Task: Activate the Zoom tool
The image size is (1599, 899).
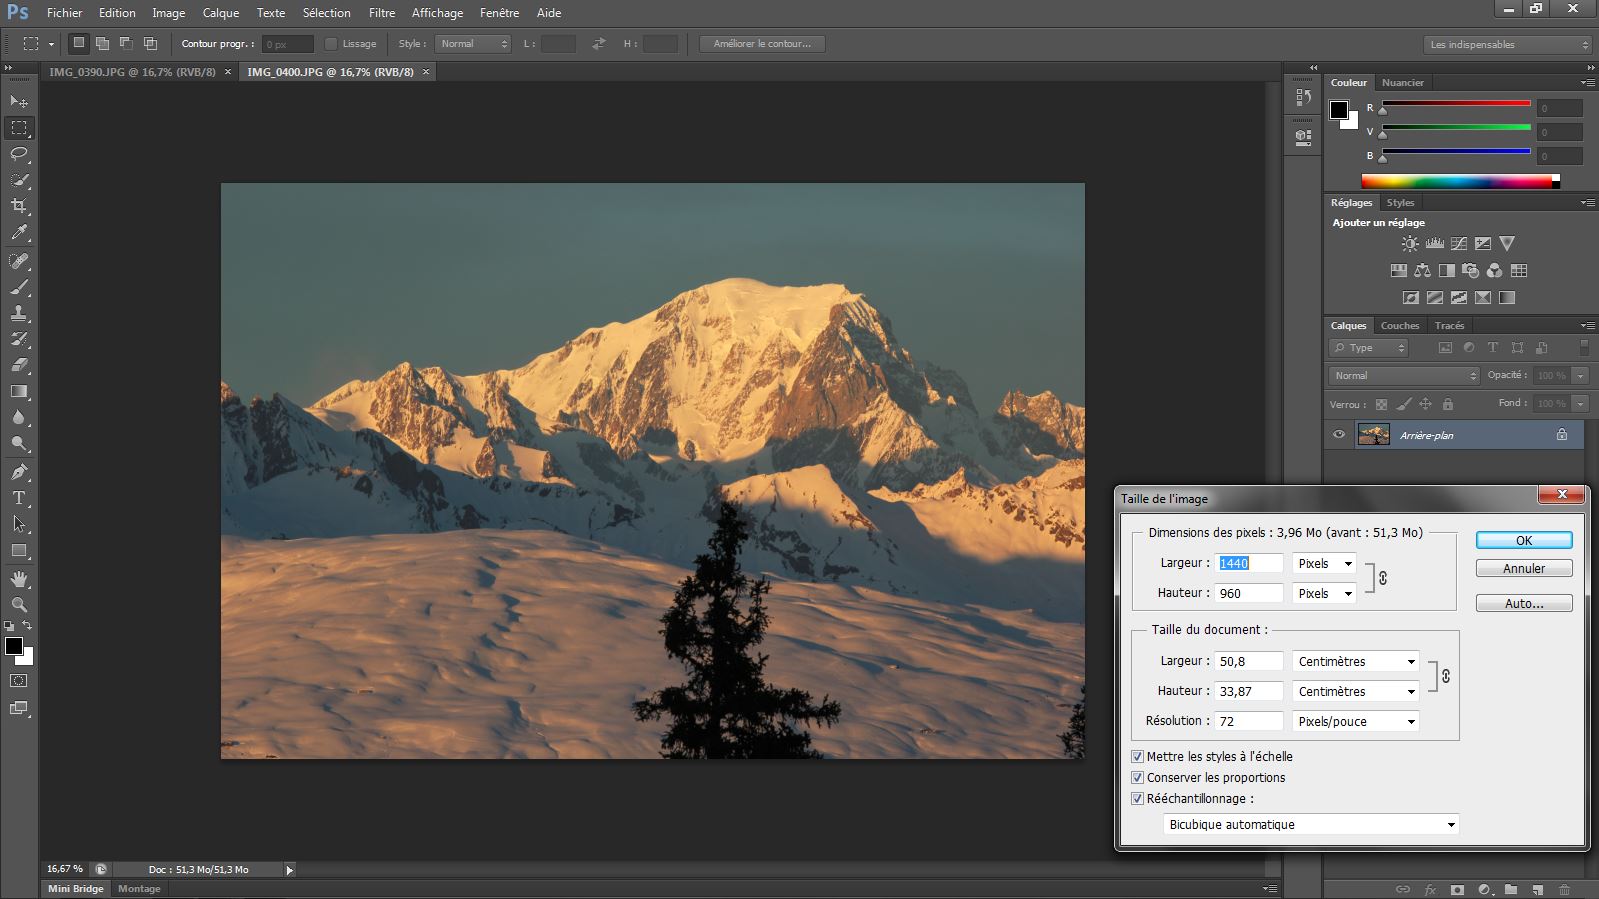Action: [19, 605]
